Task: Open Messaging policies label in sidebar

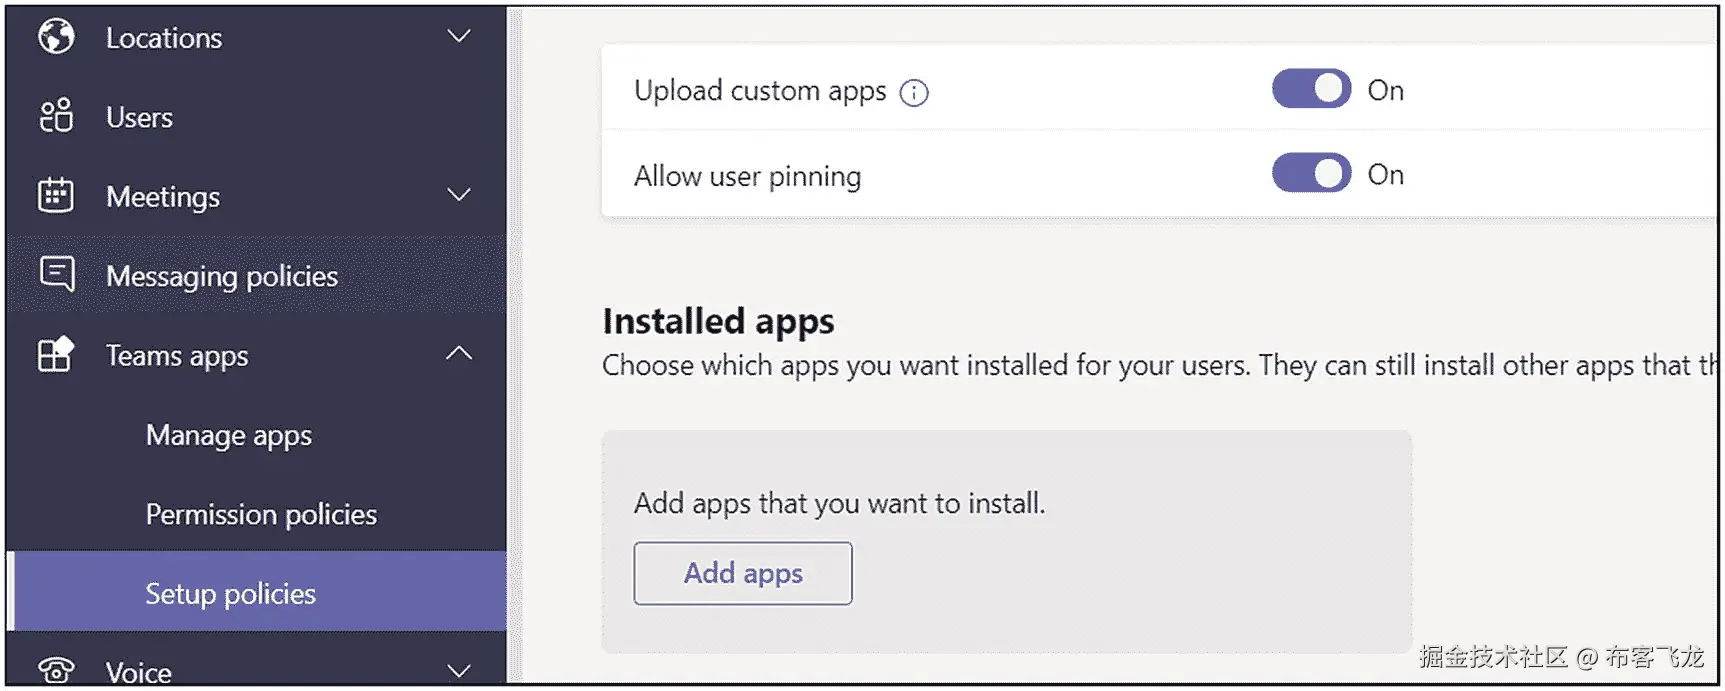Action: pos(222,276)
